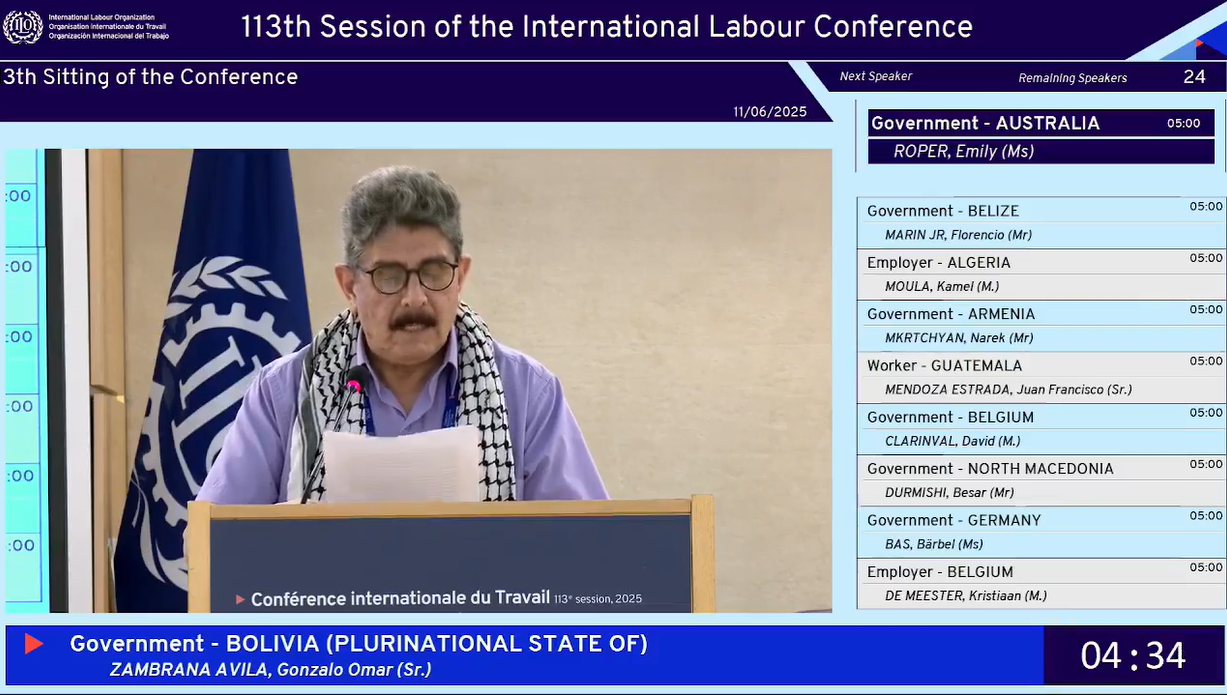Click the 05:00 time in Guatemala row
This screenshot has width=1227, height=695.
coord(1205,362)
